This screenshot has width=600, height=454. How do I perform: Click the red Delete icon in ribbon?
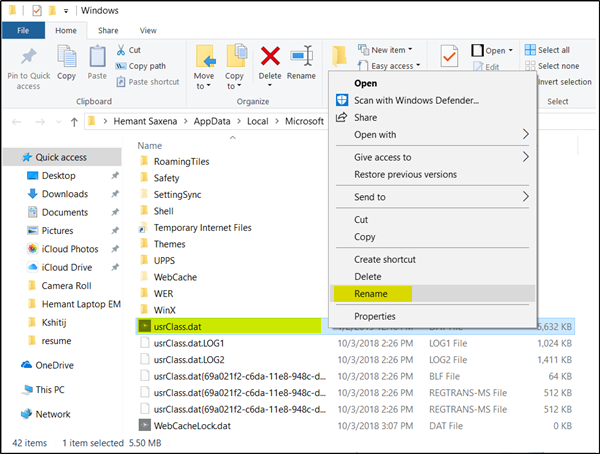269,56
